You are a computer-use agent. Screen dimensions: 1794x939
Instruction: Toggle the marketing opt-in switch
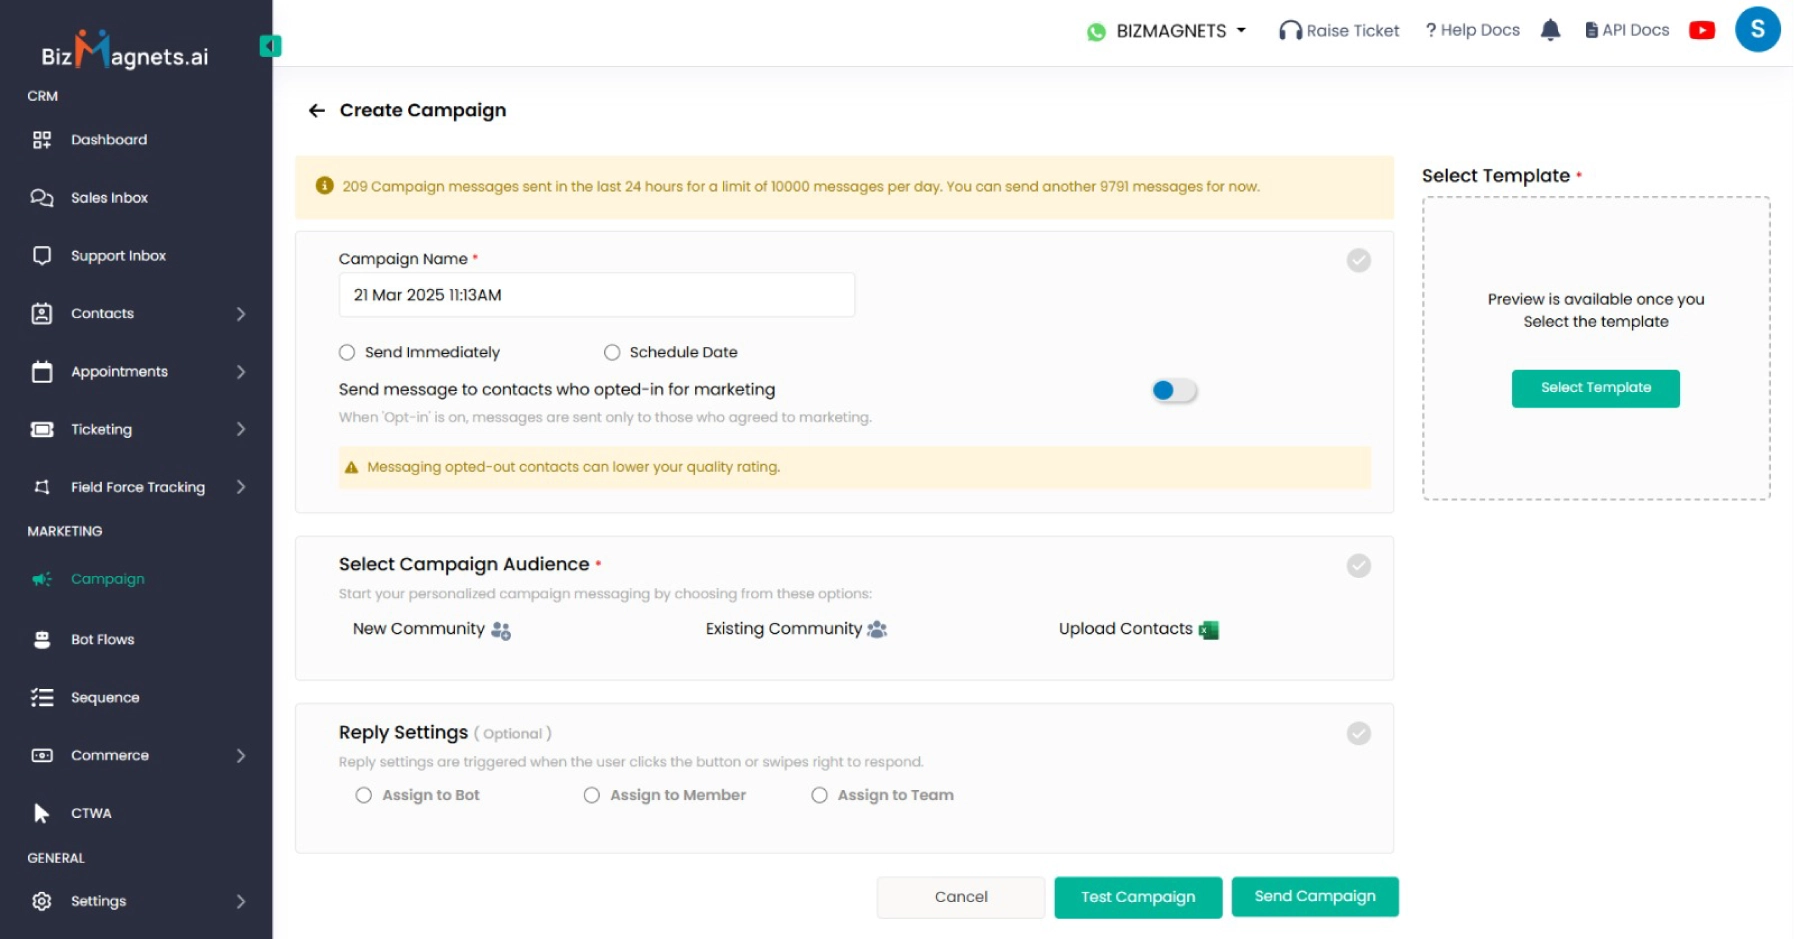(1174, 391)
